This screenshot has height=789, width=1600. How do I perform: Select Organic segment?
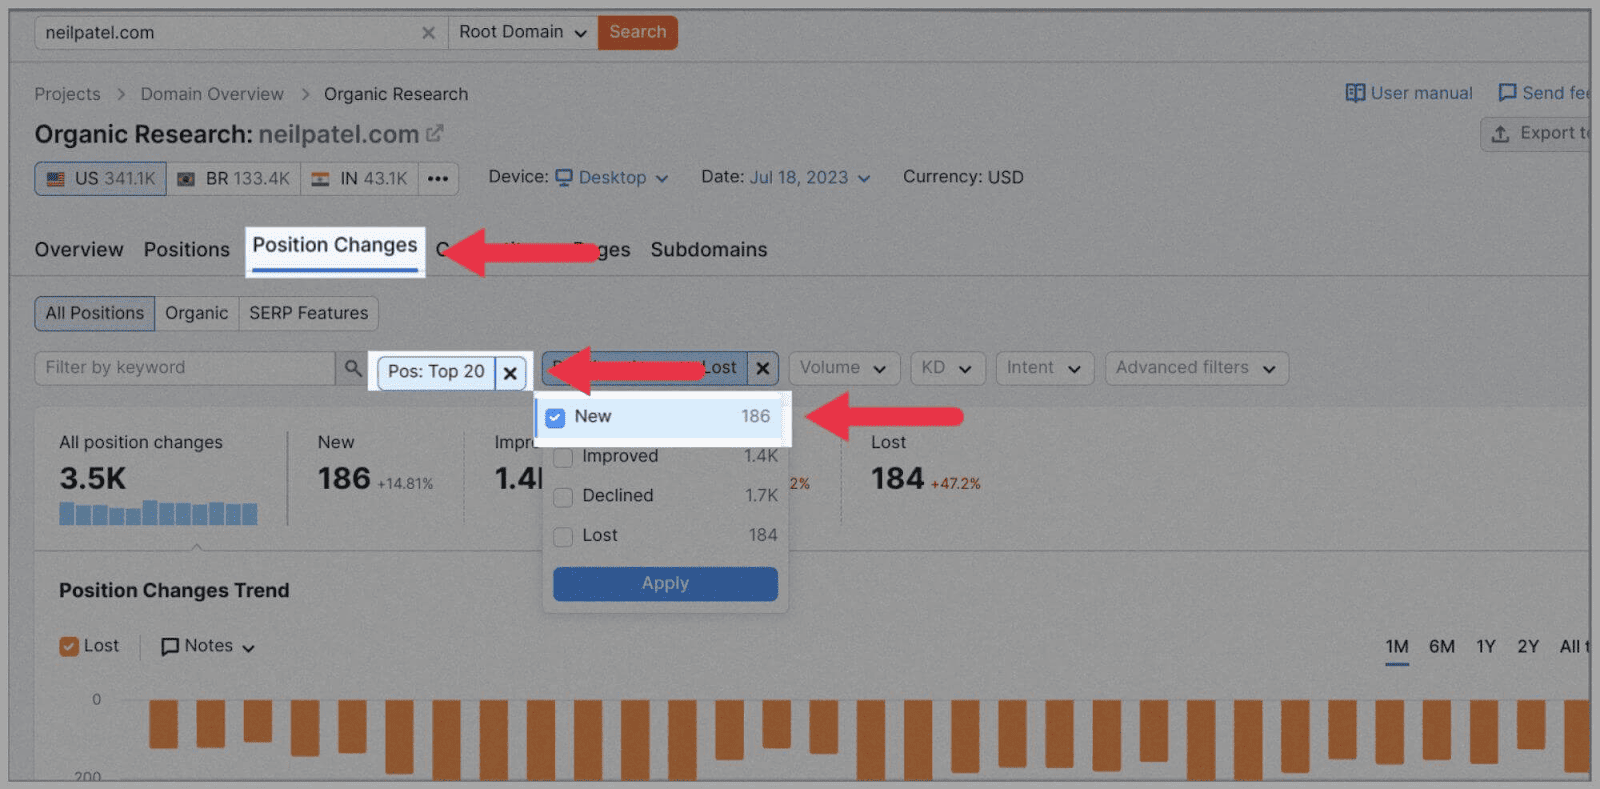197,313
